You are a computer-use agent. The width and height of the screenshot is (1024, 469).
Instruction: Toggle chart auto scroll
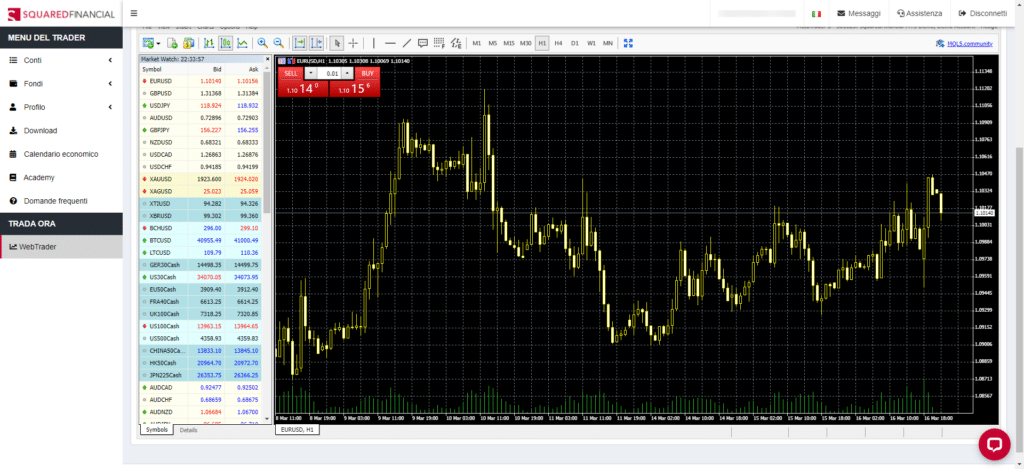pyautogui.click(x=300, y=43)
